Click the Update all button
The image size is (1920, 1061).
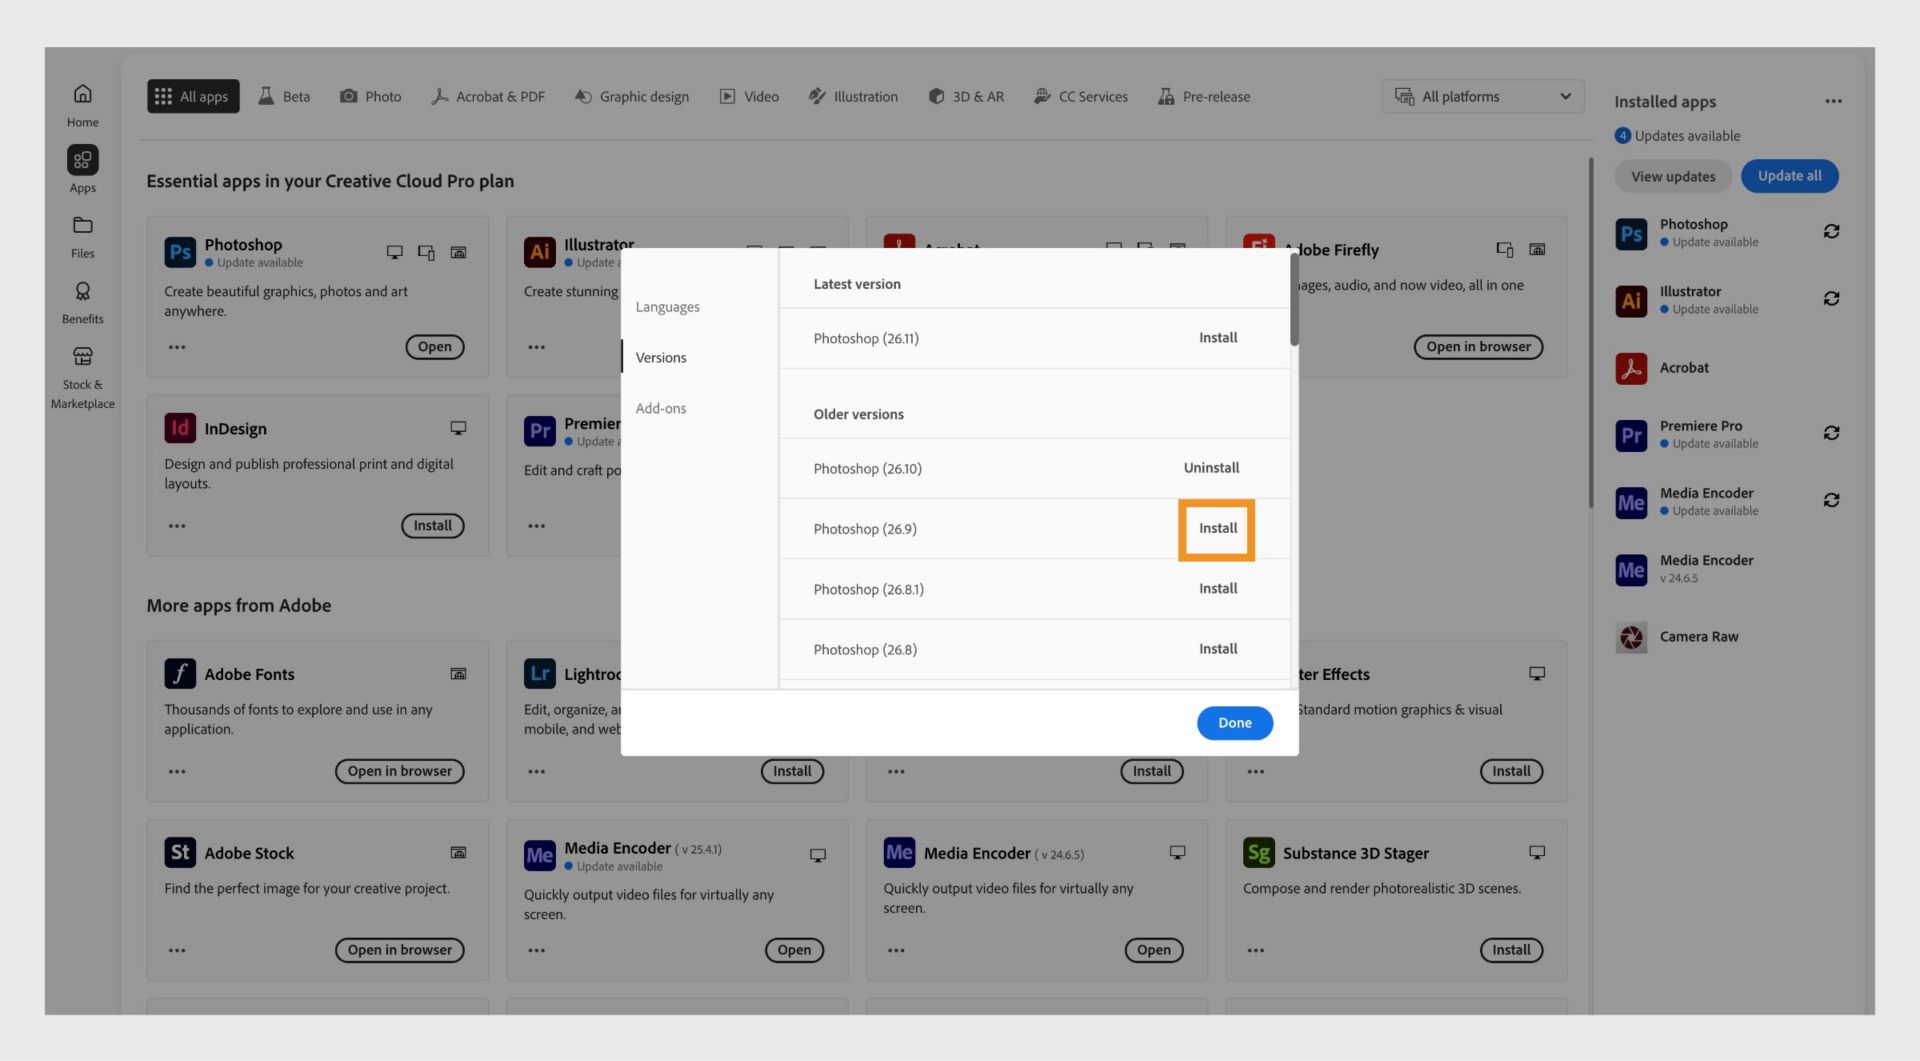click(x=1790, y=176)
